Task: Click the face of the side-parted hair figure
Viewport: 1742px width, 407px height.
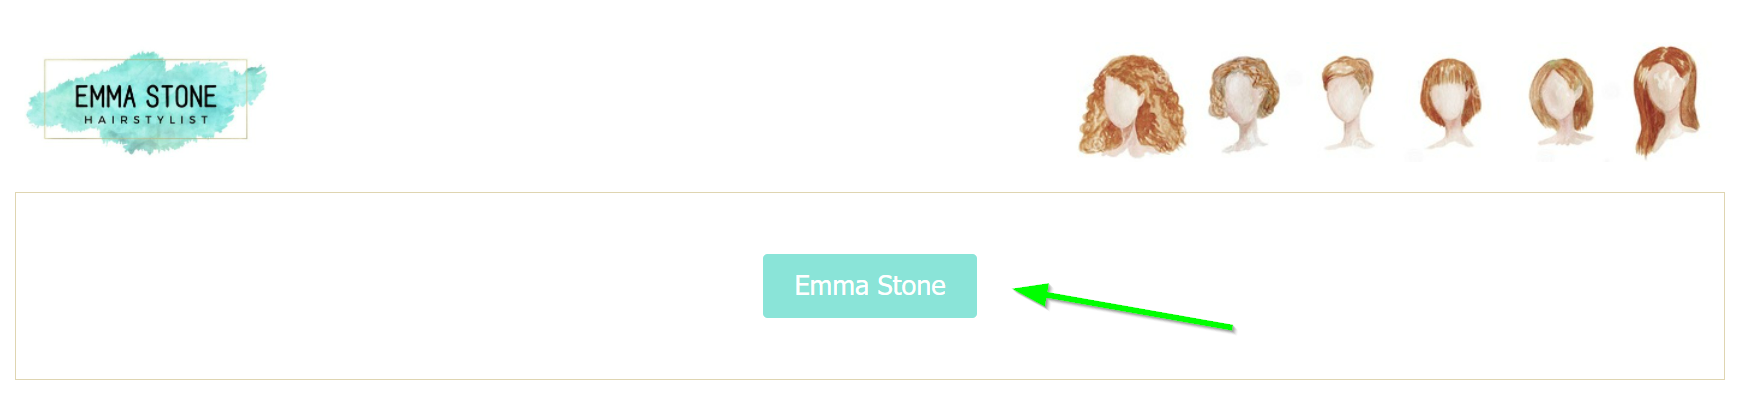Action: click(1559, 100)
